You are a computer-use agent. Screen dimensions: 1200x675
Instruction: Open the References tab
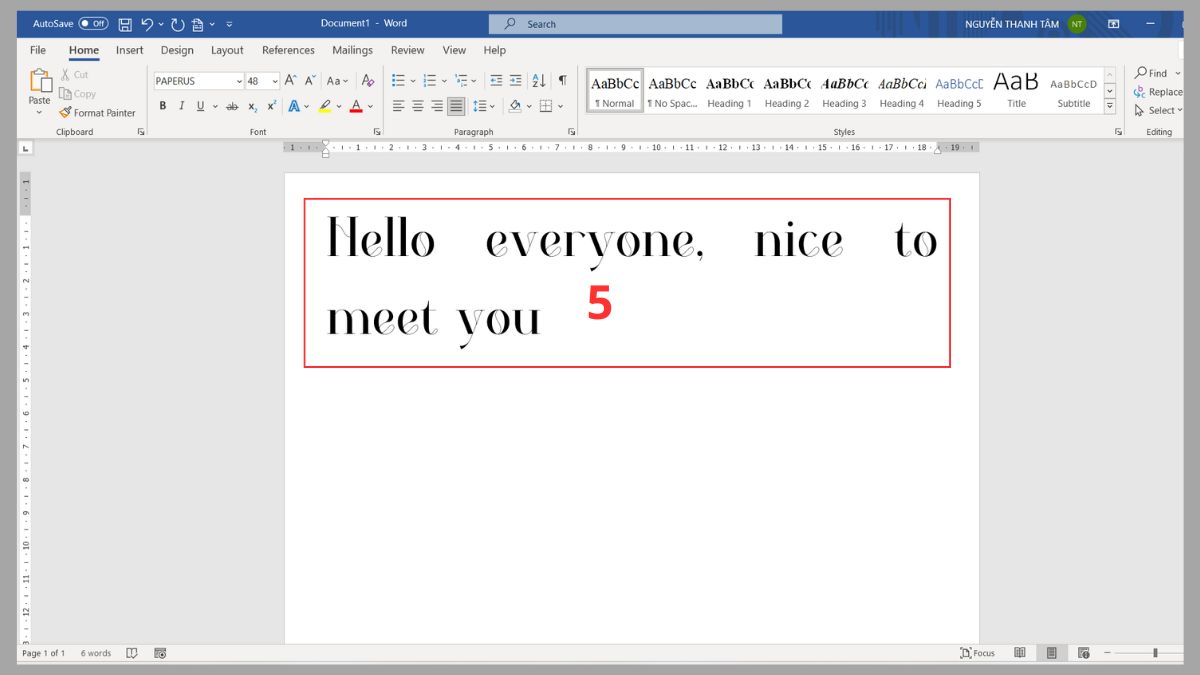tap(288, 50)
